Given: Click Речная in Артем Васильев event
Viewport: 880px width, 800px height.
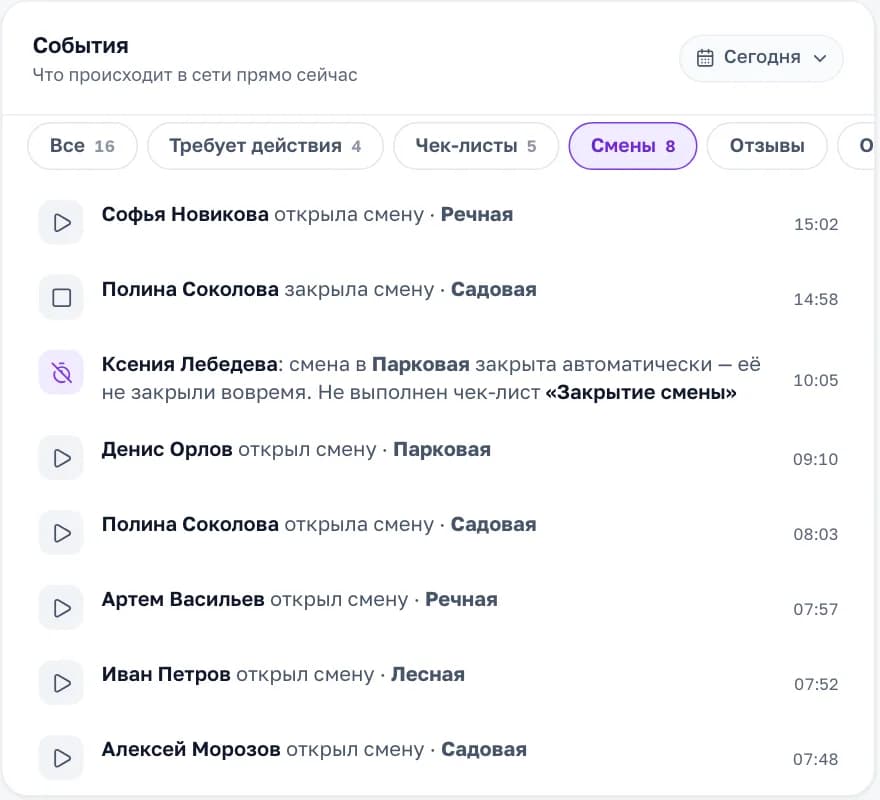Looking at the screenshot, I should click(x=461, y=600).
